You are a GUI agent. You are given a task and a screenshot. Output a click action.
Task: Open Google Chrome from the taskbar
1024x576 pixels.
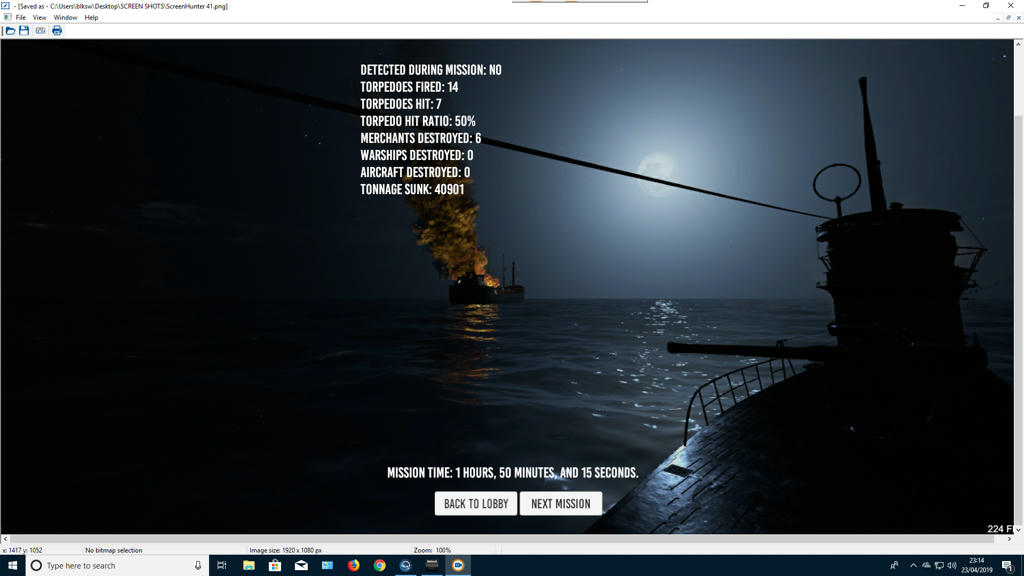(379, 566)
